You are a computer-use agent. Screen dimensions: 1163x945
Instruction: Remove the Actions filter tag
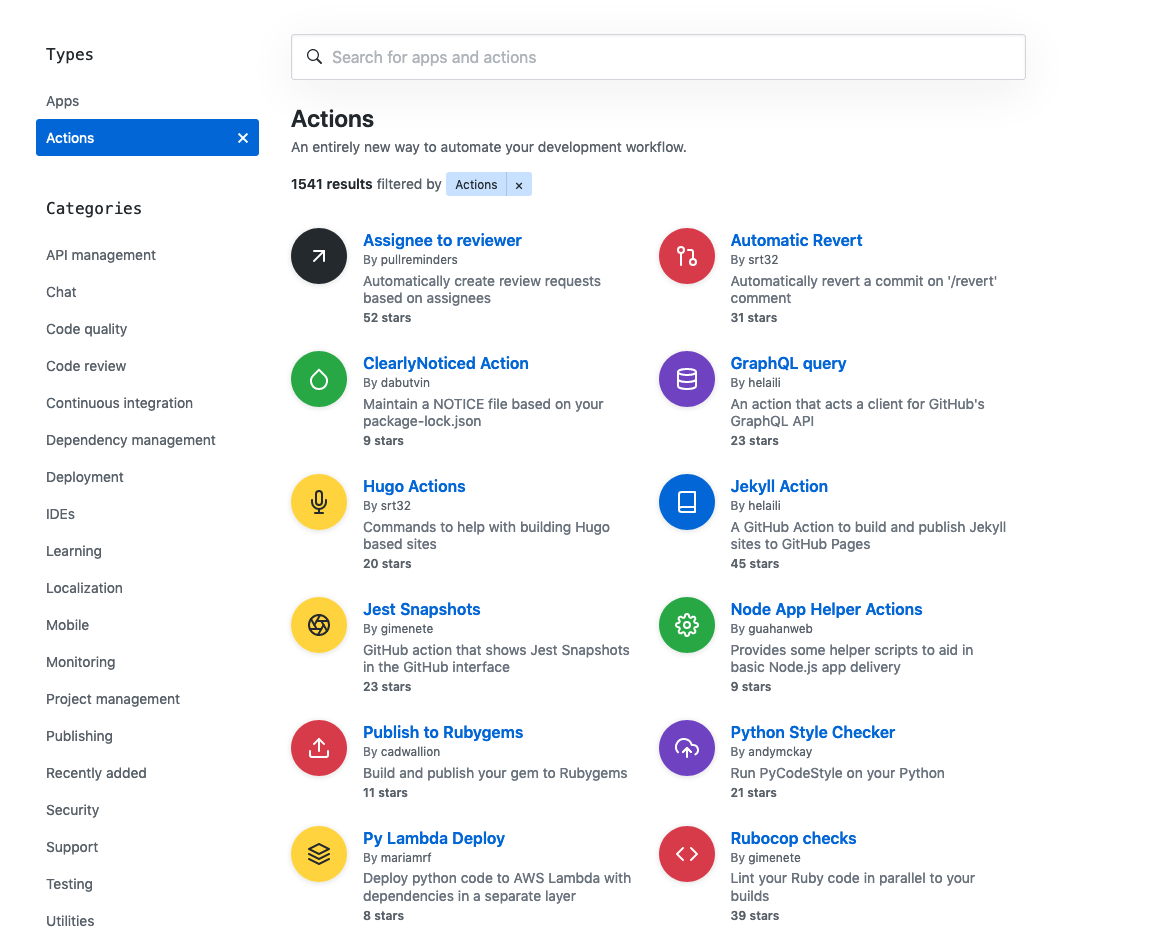tap(519, 184)
